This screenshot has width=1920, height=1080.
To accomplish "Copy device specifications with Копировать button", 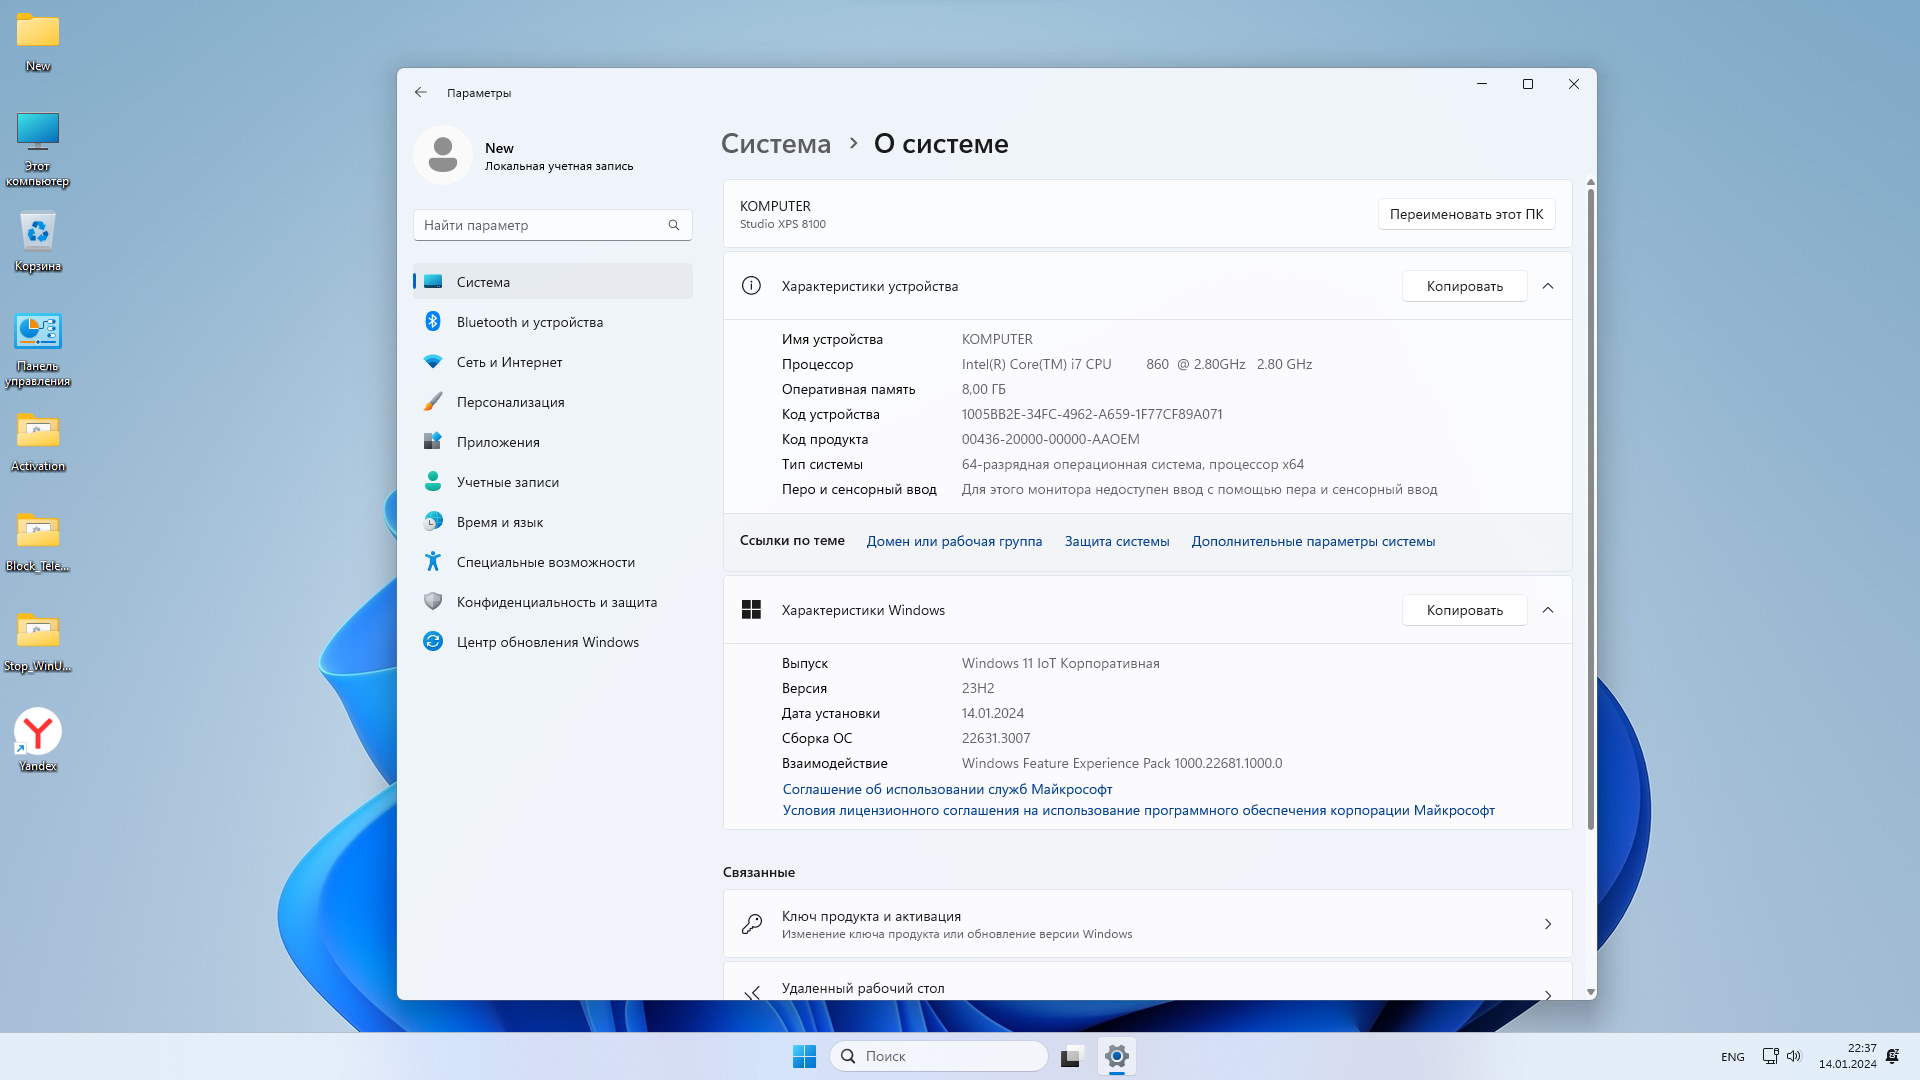I will [x=1464, y=286].
